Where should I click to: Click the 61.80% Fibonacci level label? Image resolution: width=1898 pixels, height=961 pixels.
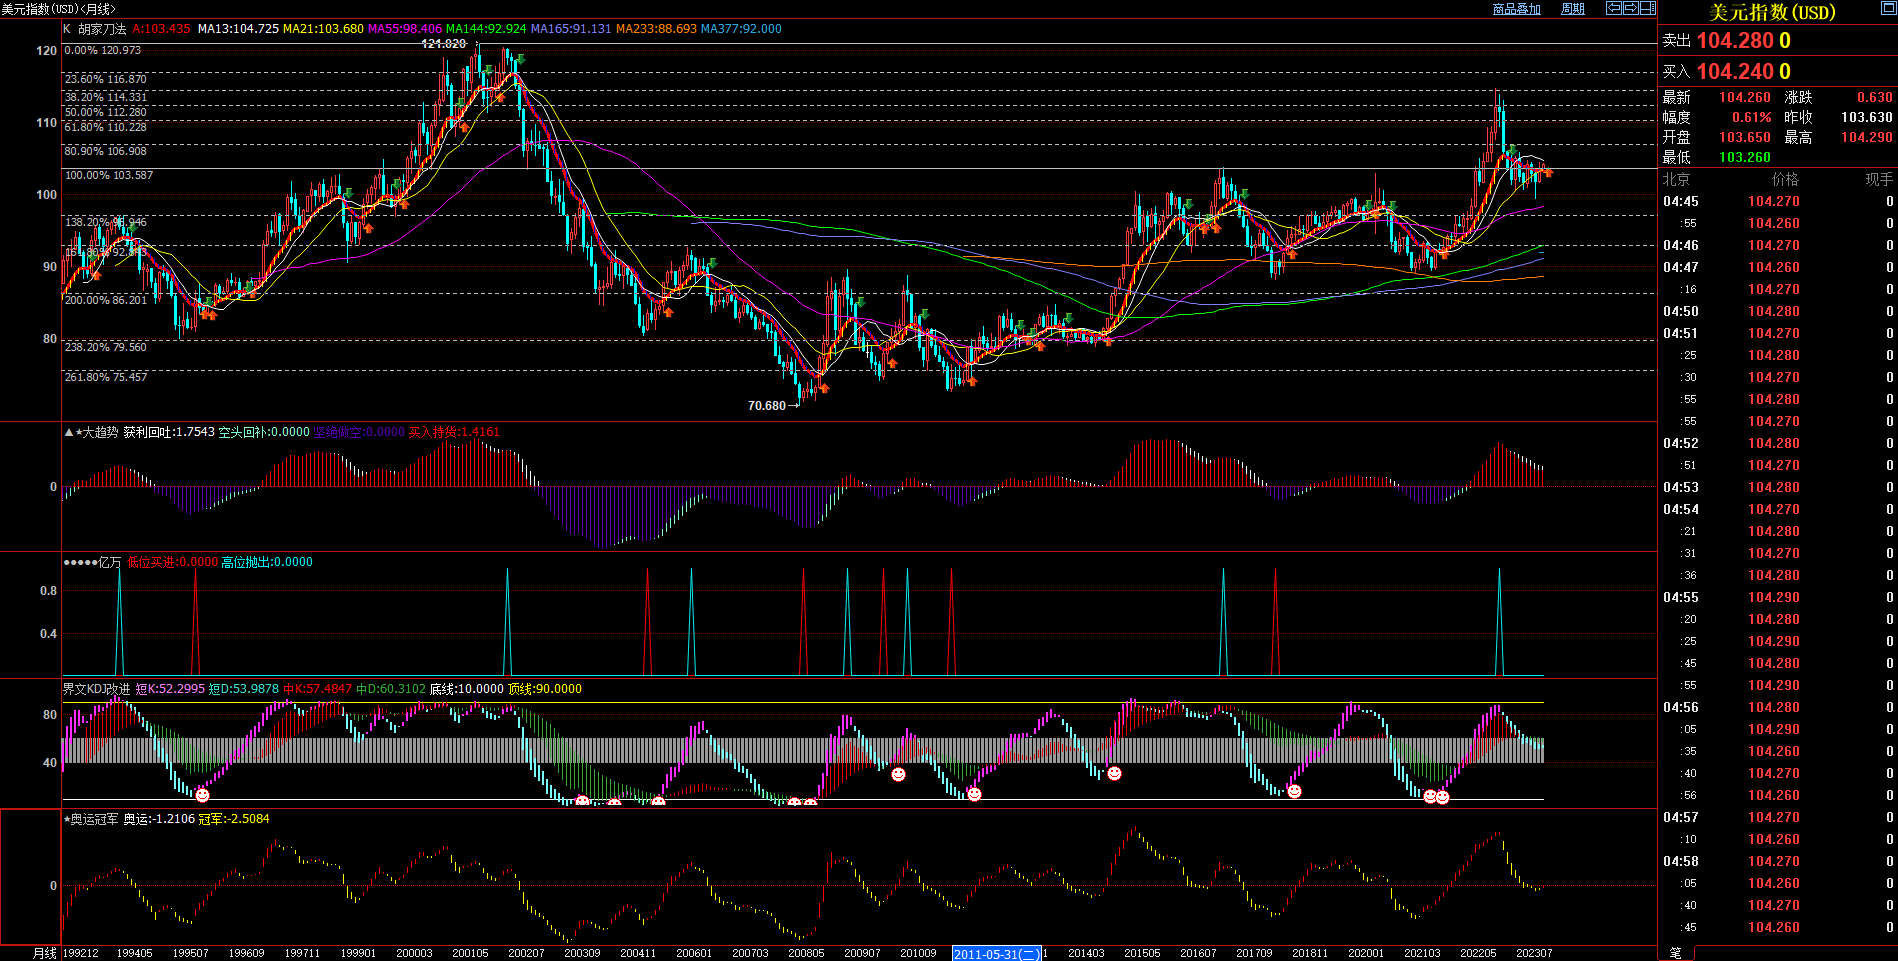pyautogui.click(x=105, y=127)
